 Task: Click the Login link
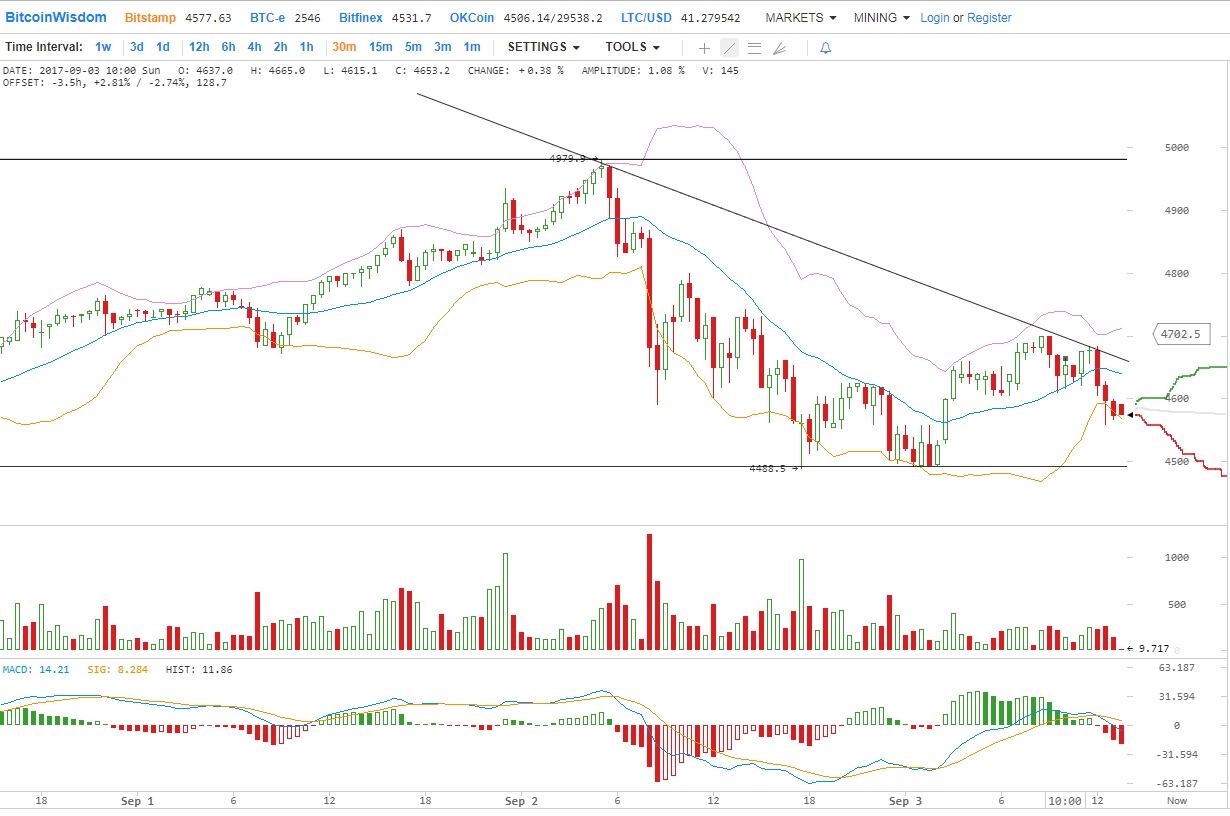[x=935, y=18]
